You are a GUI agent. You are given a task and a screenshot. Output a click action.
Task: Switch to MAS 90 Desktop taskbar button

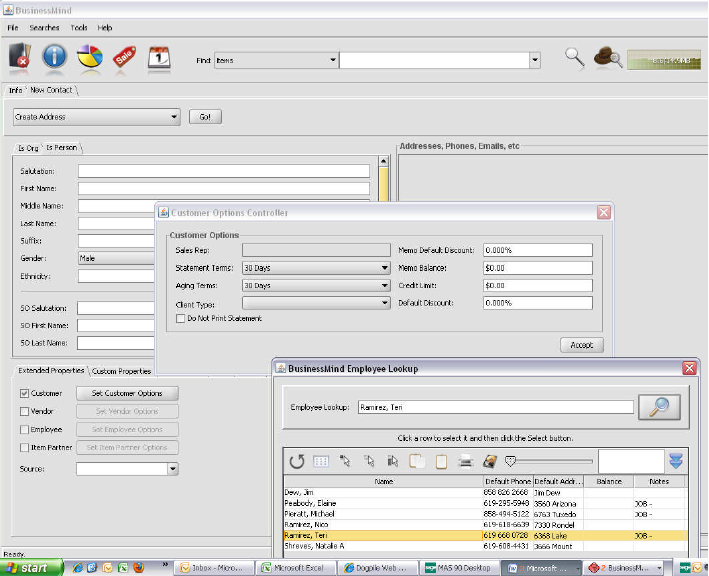[x=459, y=568]
